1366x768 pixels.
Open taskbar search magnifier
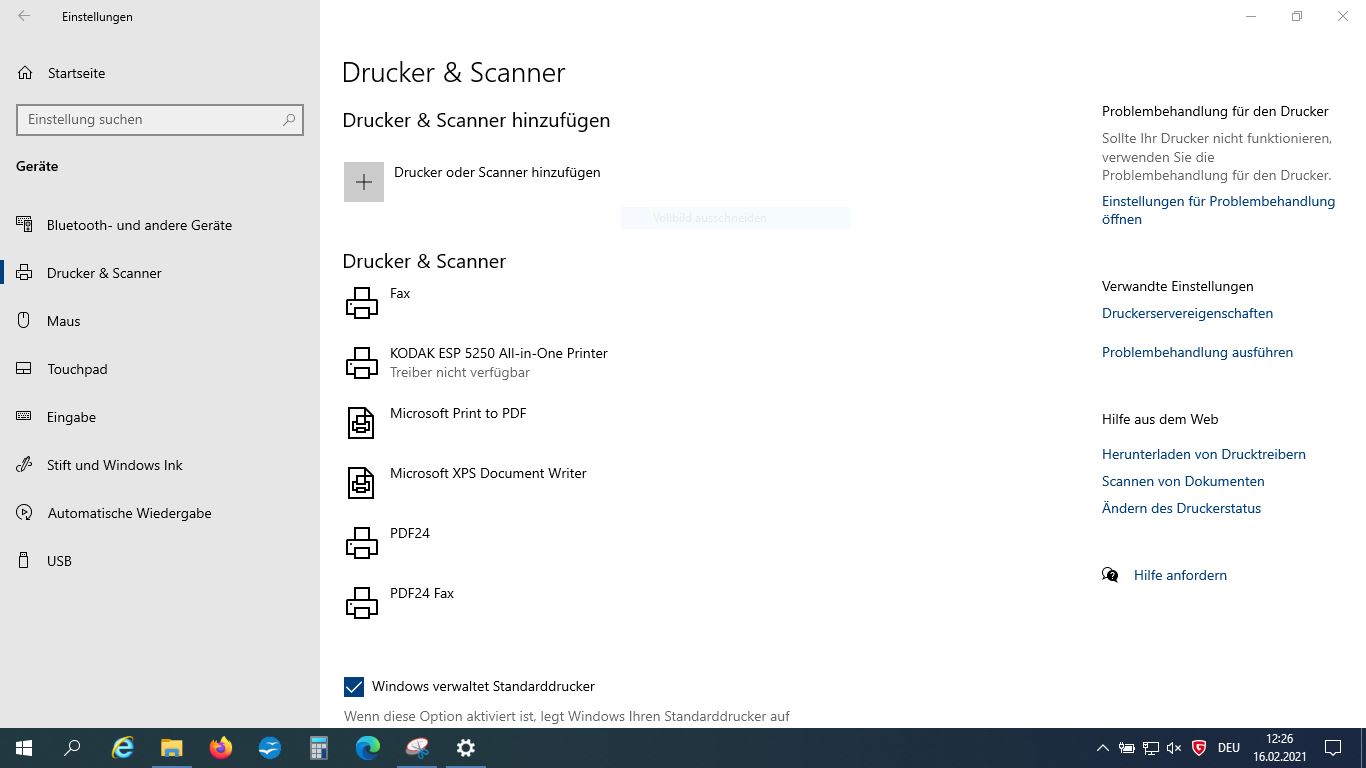(x=72, y=748)
